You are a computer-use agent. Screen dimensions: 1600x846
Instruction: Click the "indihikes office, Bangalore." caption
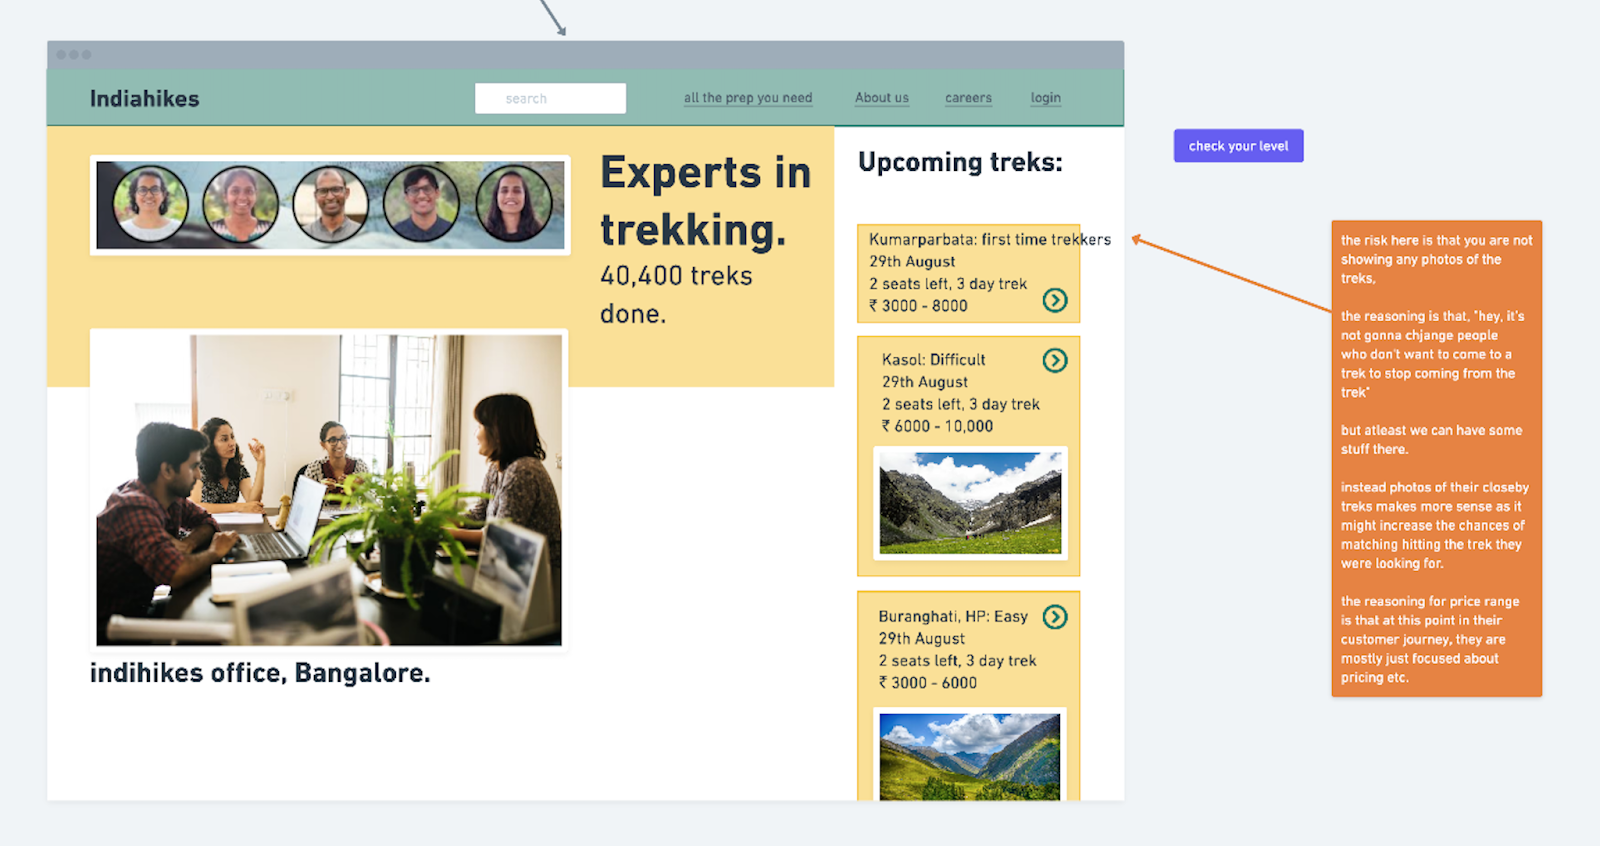point(260,673)
